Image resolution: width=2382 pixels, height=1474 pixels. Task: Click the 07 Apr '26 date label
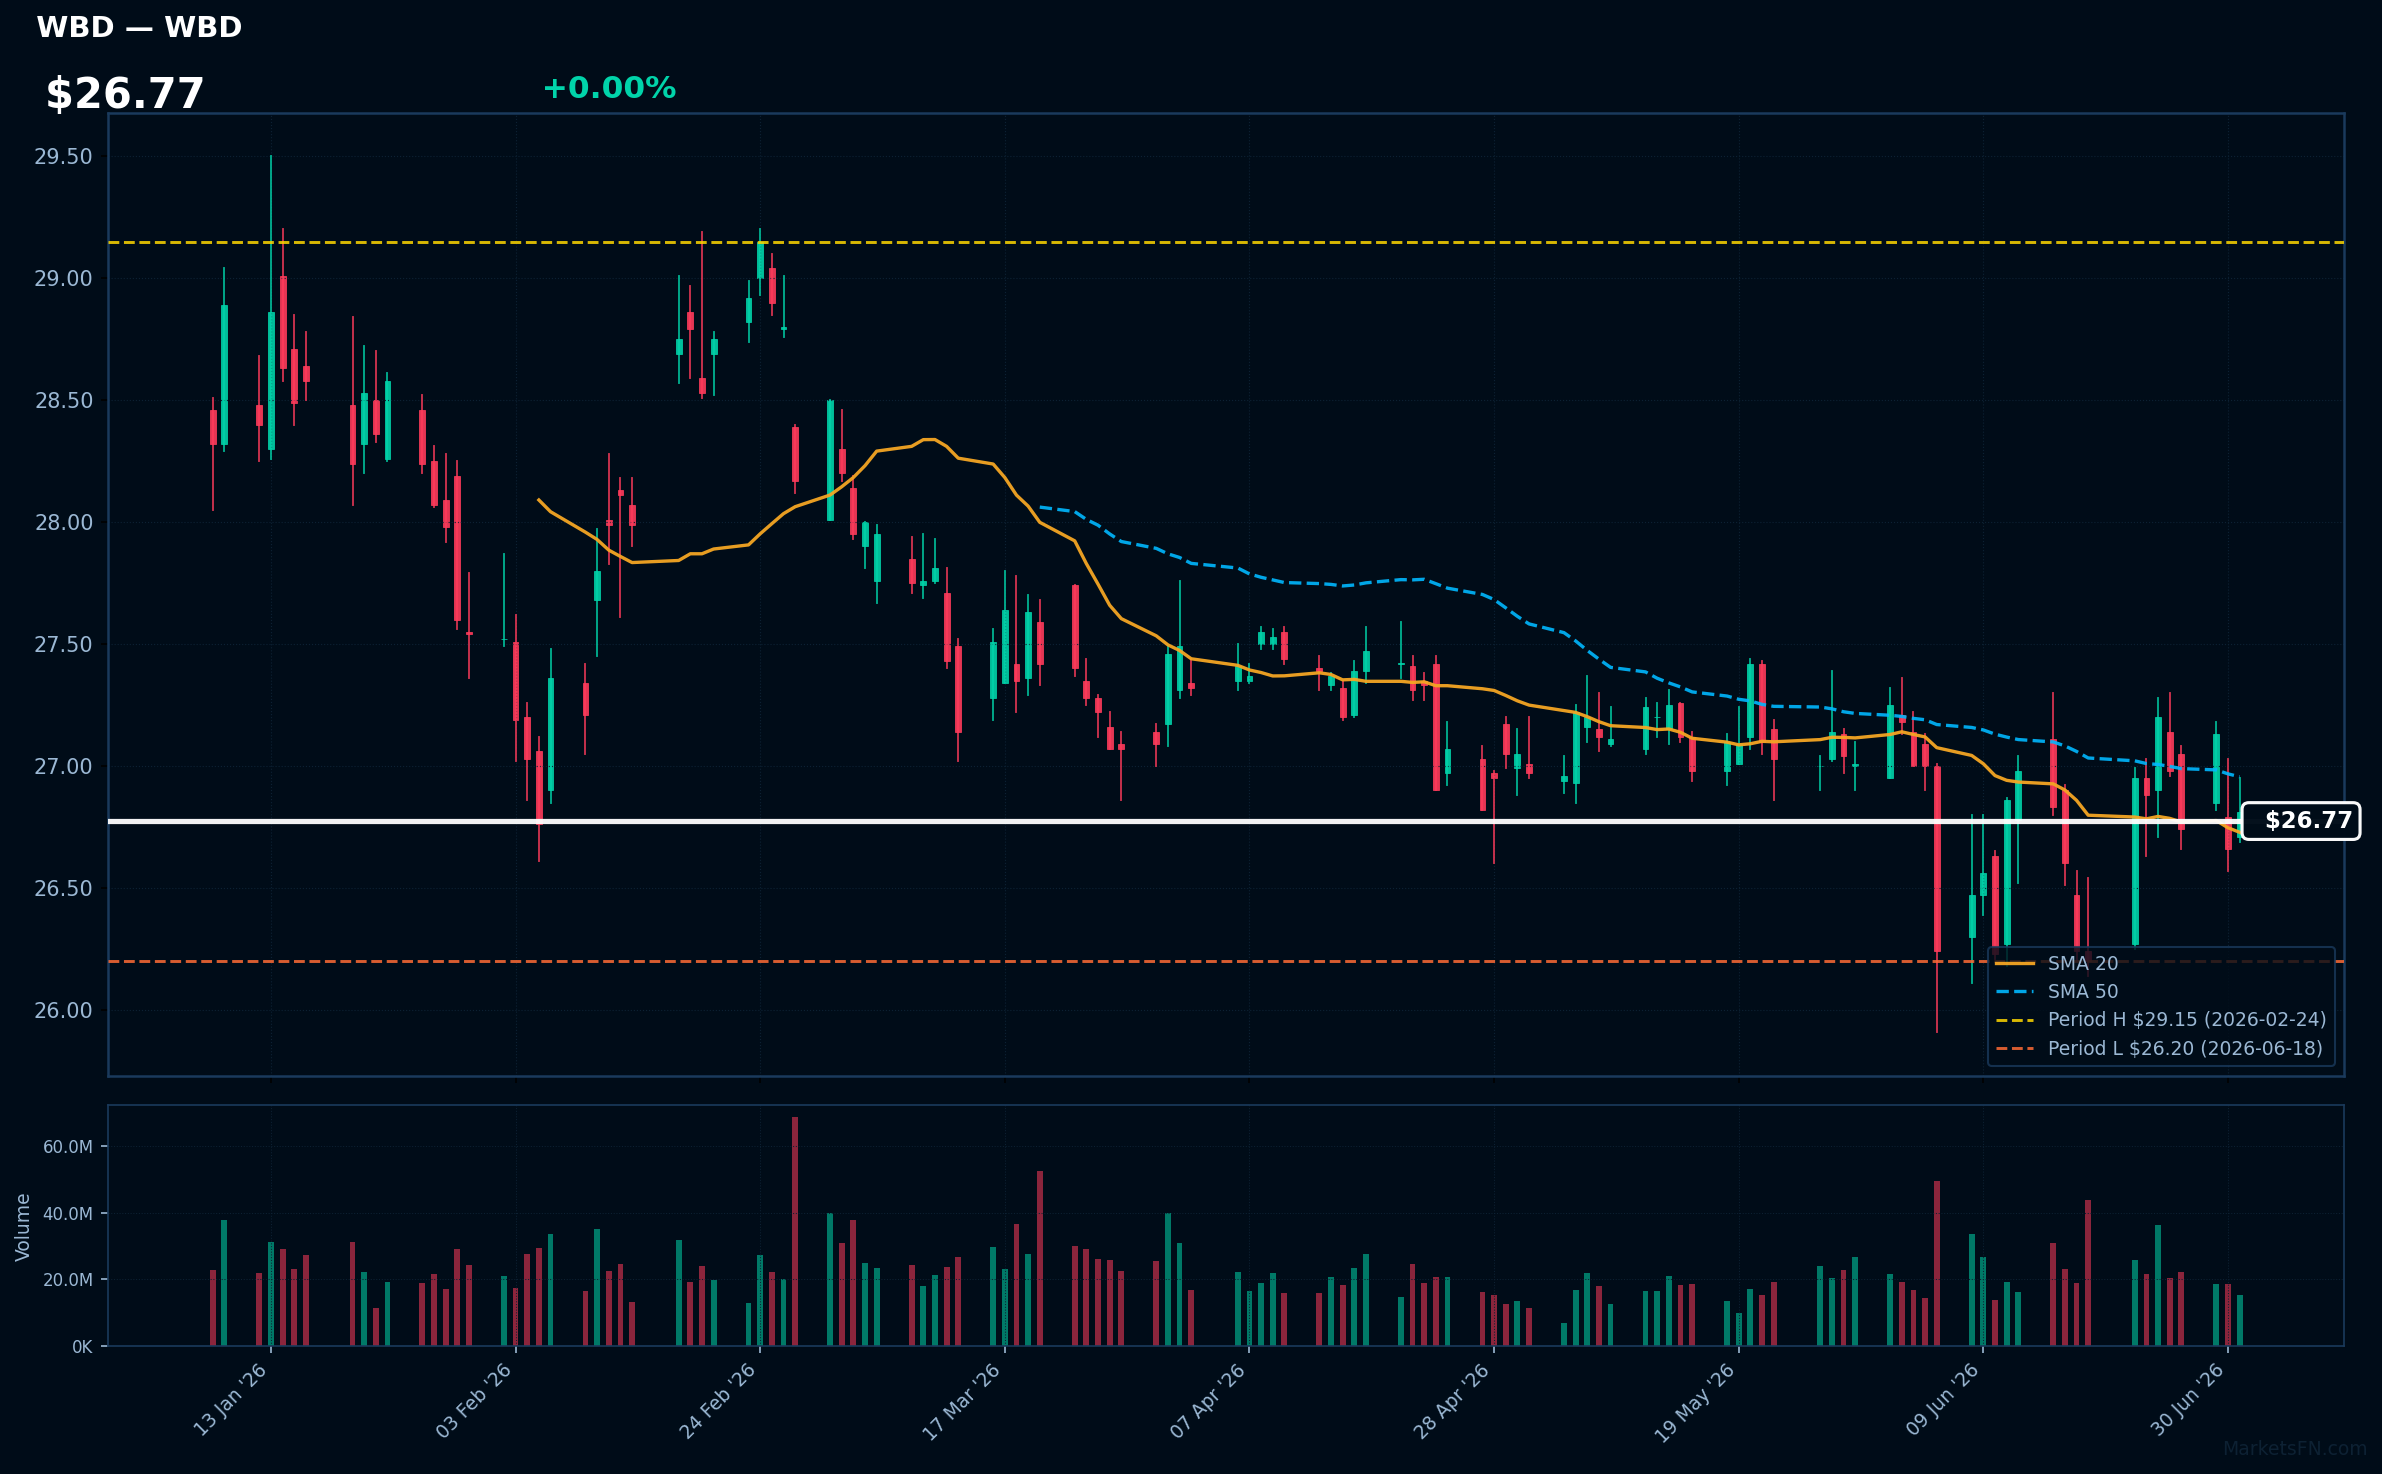(1208, 1400)
